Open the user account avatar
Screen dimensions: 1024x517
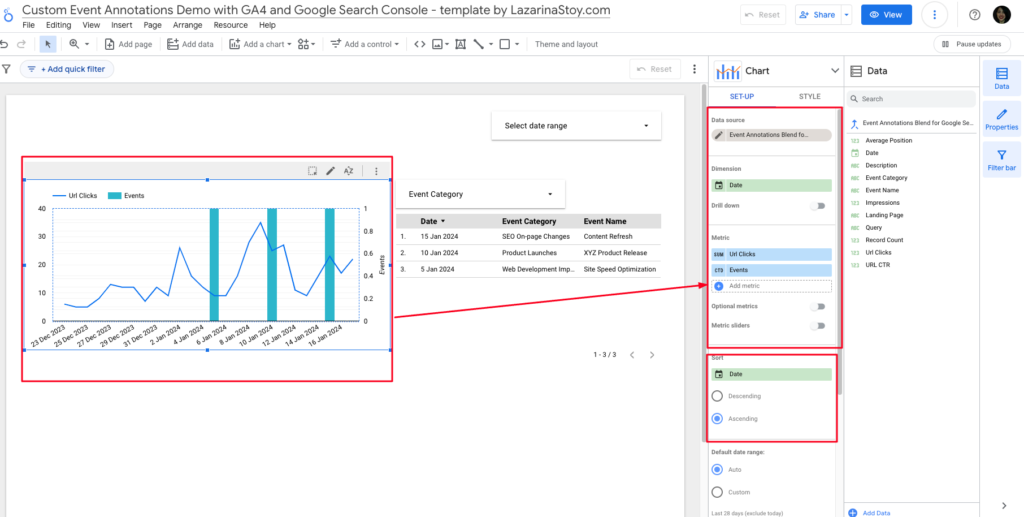tap(1001, 14)
